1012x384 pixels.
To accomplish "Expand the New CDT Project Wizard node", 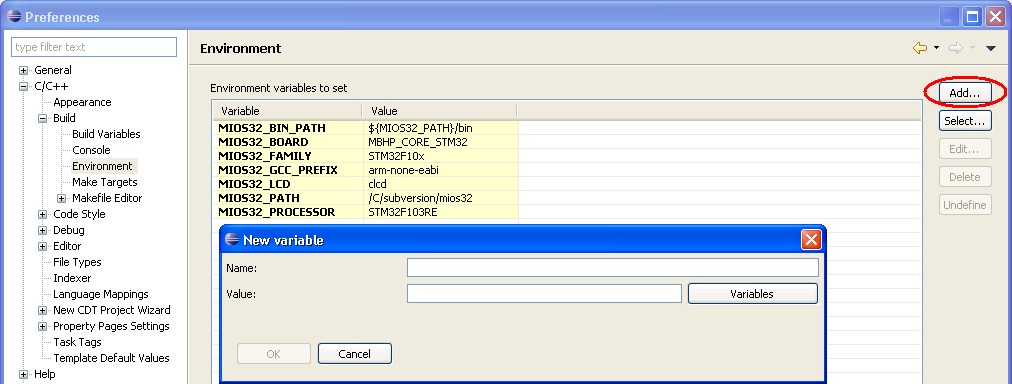I will pyautogui.click(x=43, y=310).
